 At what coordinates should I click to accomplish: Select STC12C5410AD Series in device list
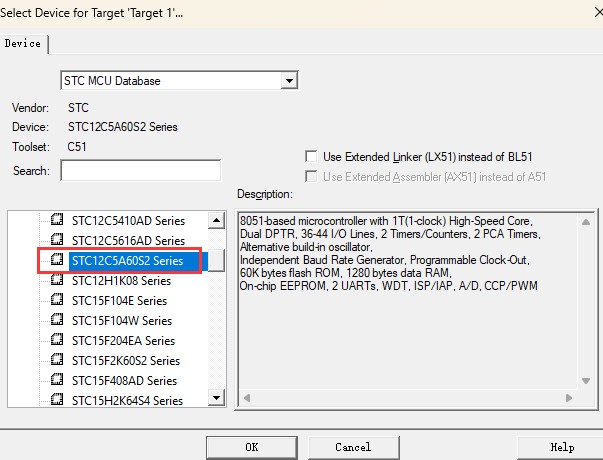click(128, 221)
